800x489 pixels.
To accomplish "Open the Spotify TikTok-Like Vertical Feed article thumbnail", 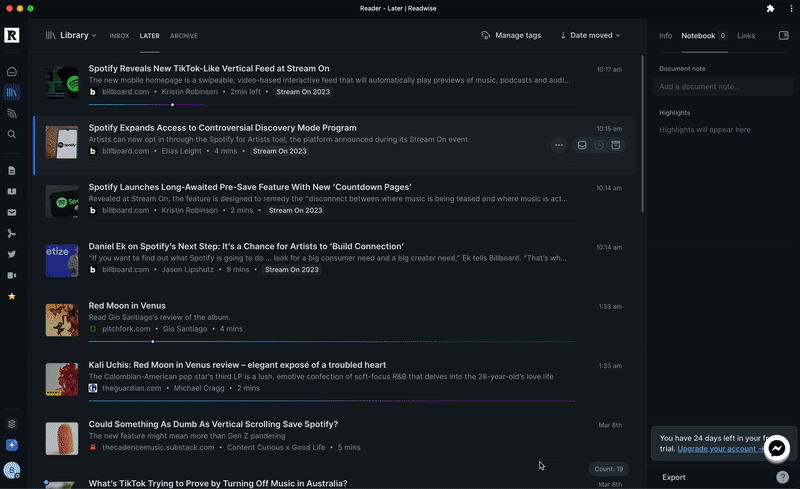I will pos(62,83).
